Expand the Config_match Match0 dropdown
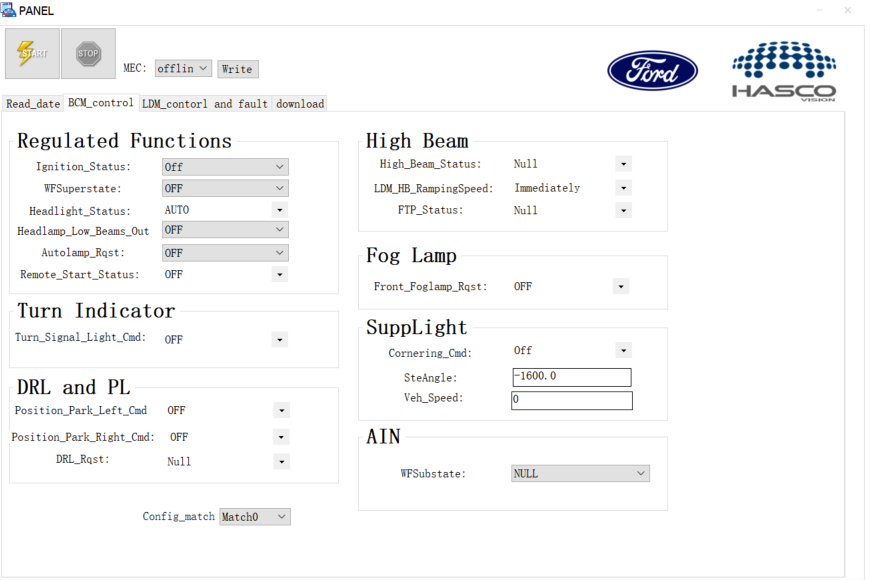This screenshot has width=870, height=580. (x=255, y=517)
